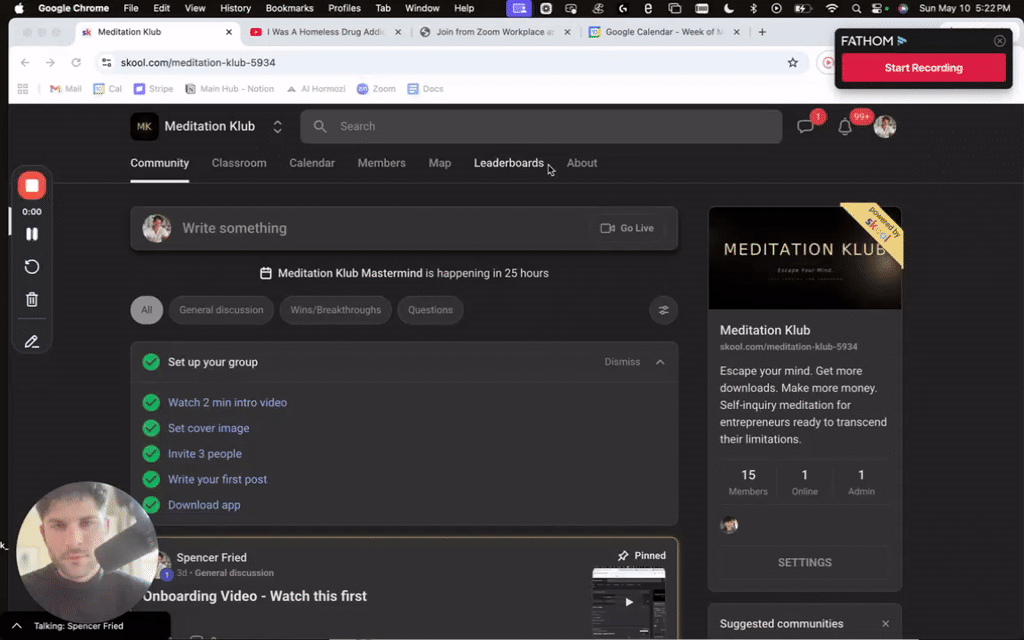Open the profile avatar menu in Skool header
Image resolution: width=1024 pixels, height=640 pixels.
[885, 127]
